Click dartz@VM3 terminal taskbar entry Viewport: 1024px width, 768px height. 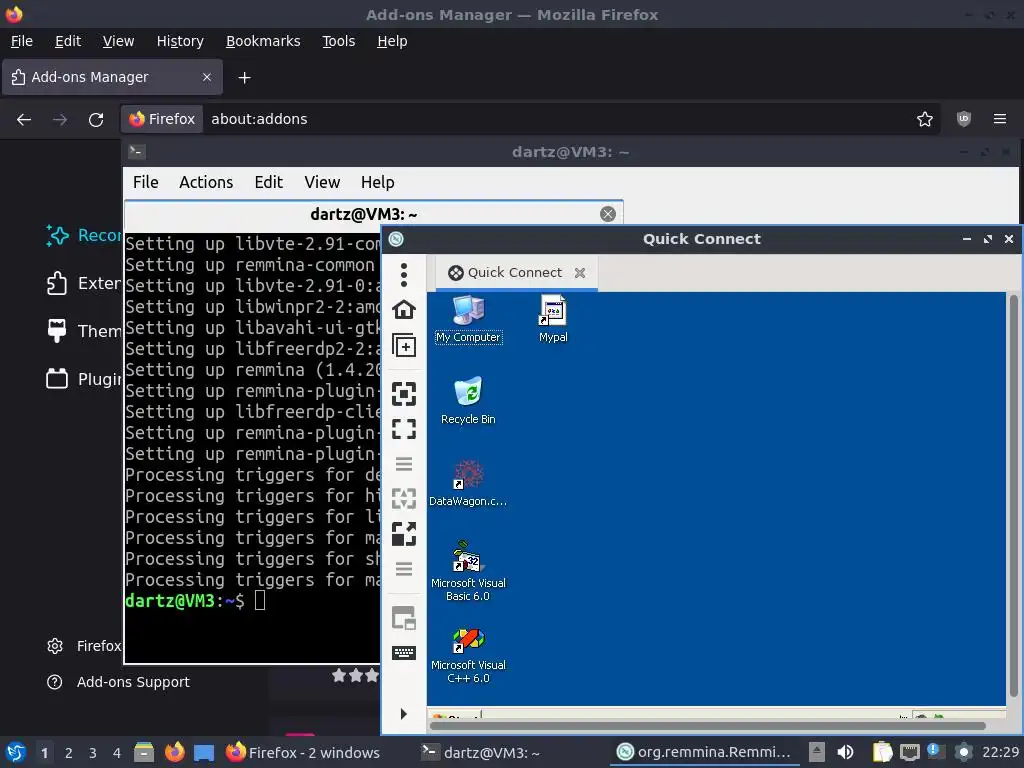pos(481,752)
